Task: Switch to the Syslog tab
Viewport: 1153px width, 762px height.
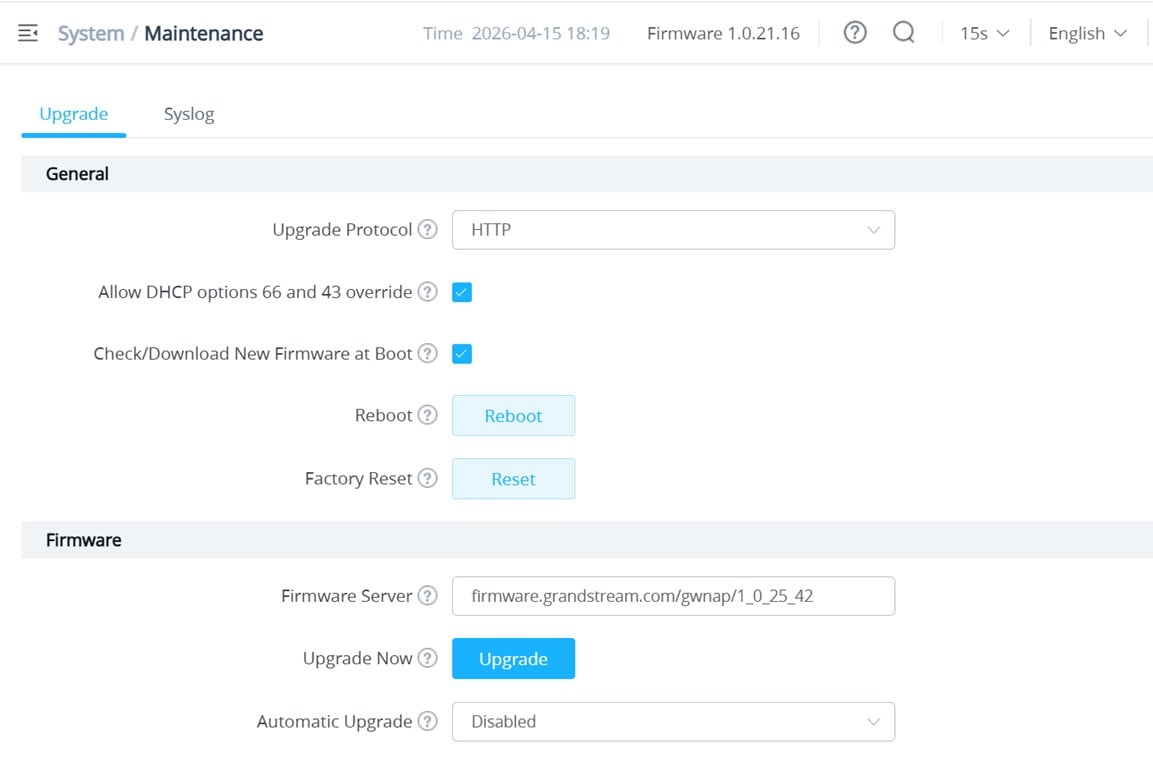Action: point(189,114)
